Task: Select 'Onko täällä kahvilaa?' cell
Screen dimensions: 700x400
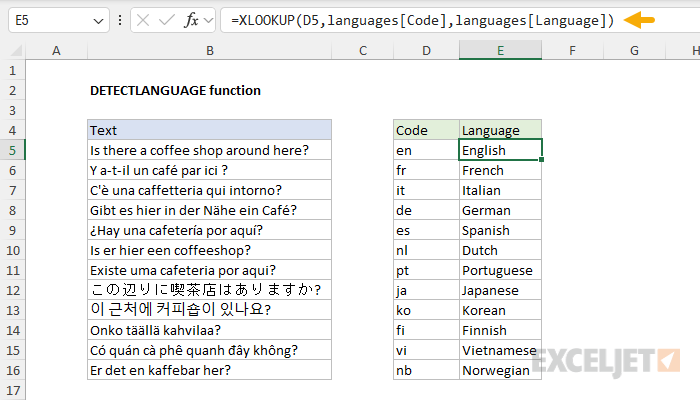Action: pos(209,330)
